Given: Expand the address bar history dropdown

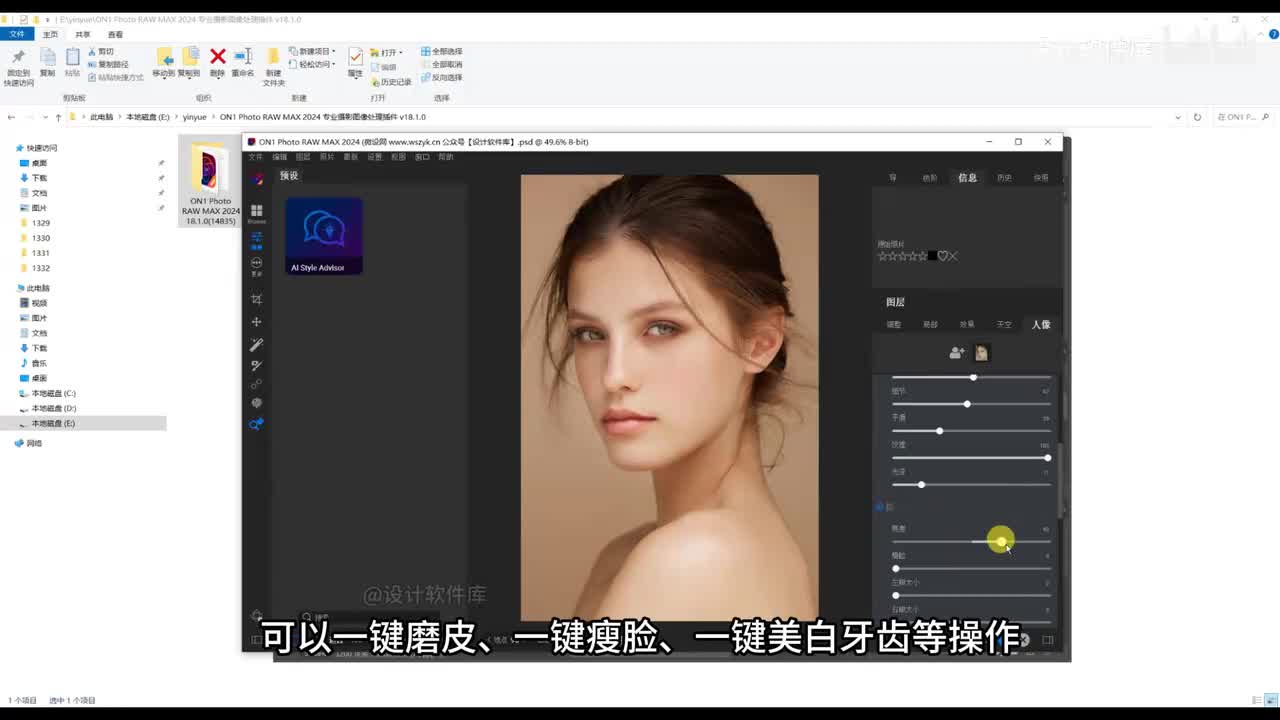Looking at the screenshot, I should point(1177,117).
